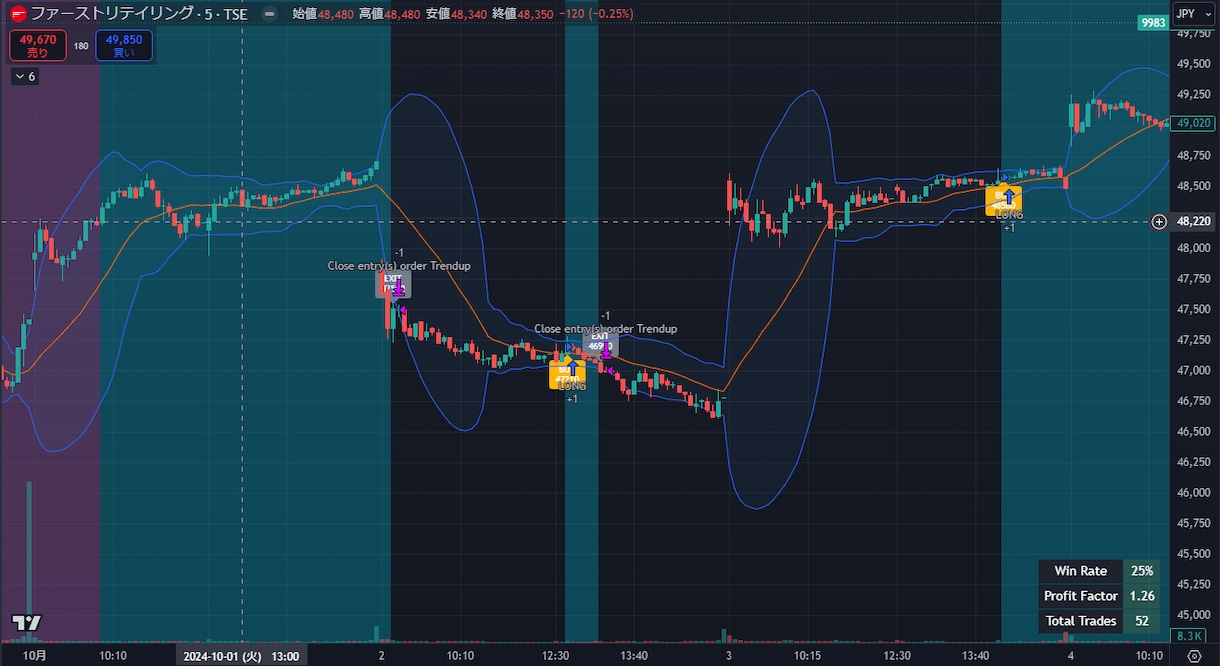Click the 180 spread value
Screen dimensions: 1220x666
(81, 46)
